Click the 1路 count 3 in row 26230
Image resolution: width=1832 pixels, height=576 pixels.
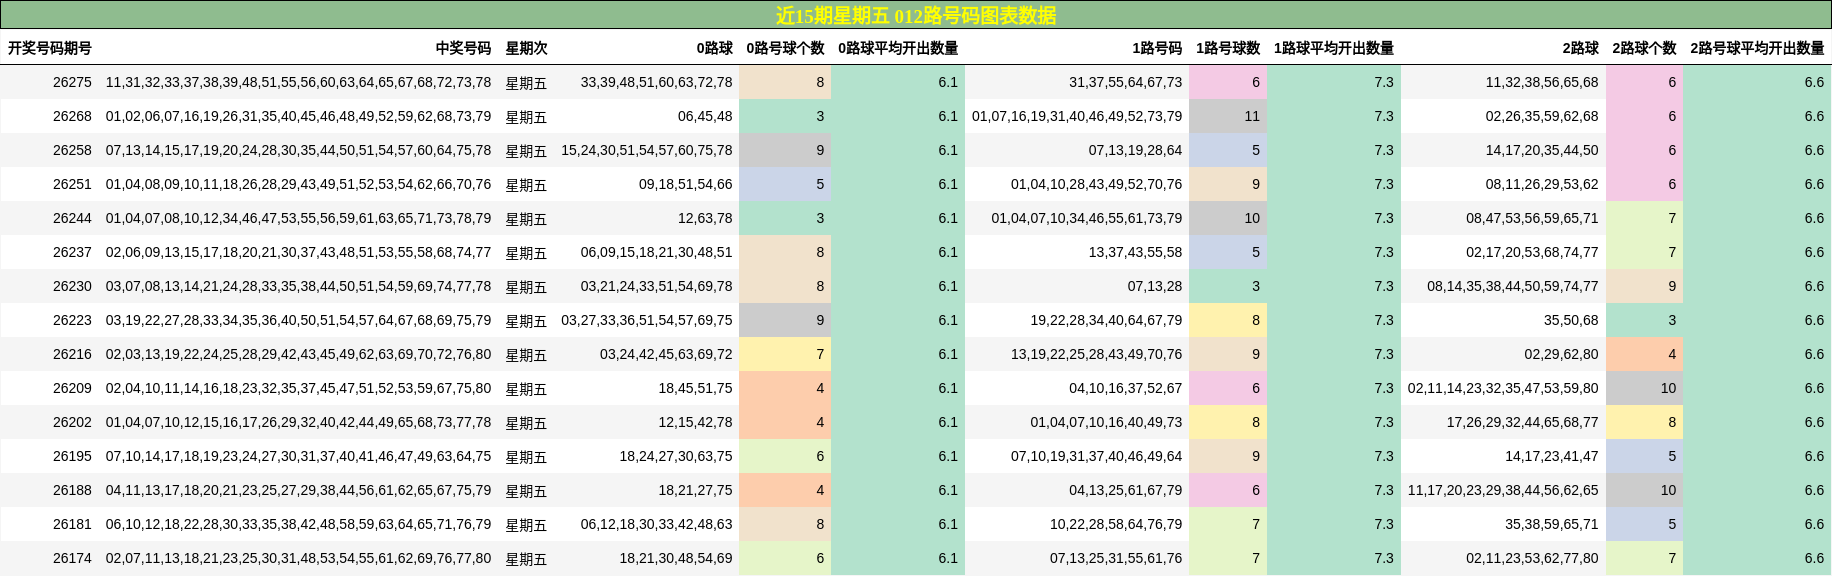click(1228, 286)
